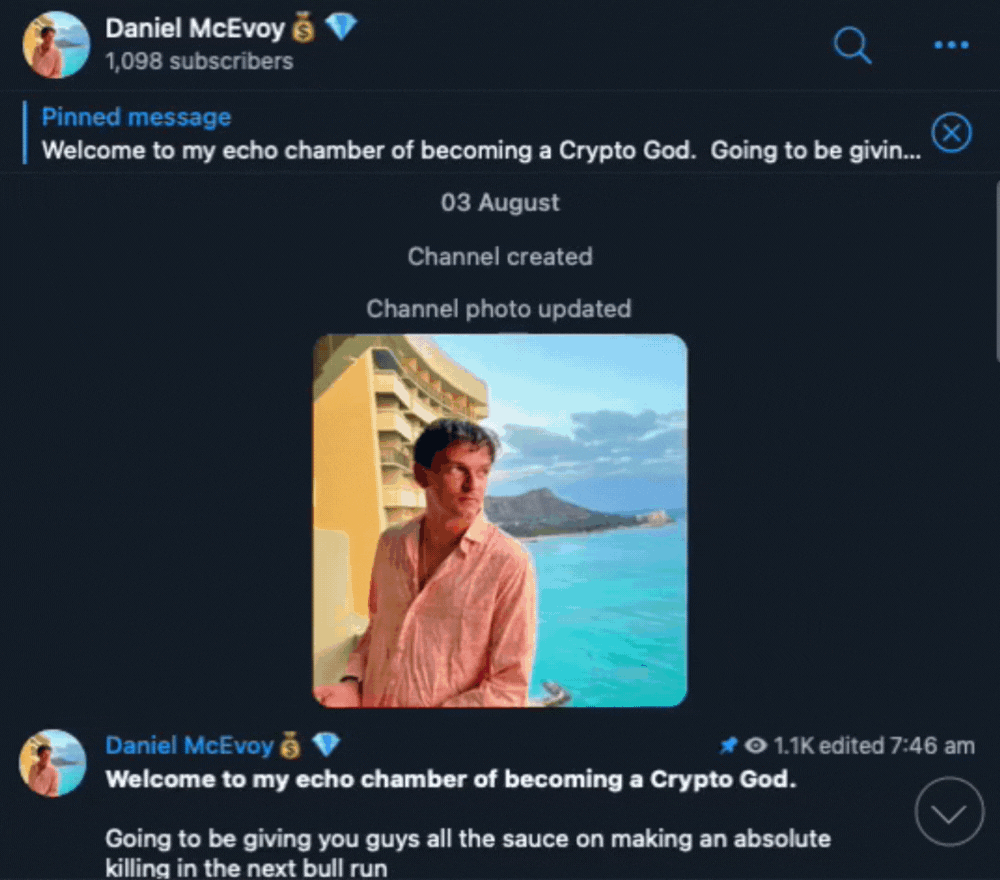Jump to latest with the down-chevron button

pos(949,811)
